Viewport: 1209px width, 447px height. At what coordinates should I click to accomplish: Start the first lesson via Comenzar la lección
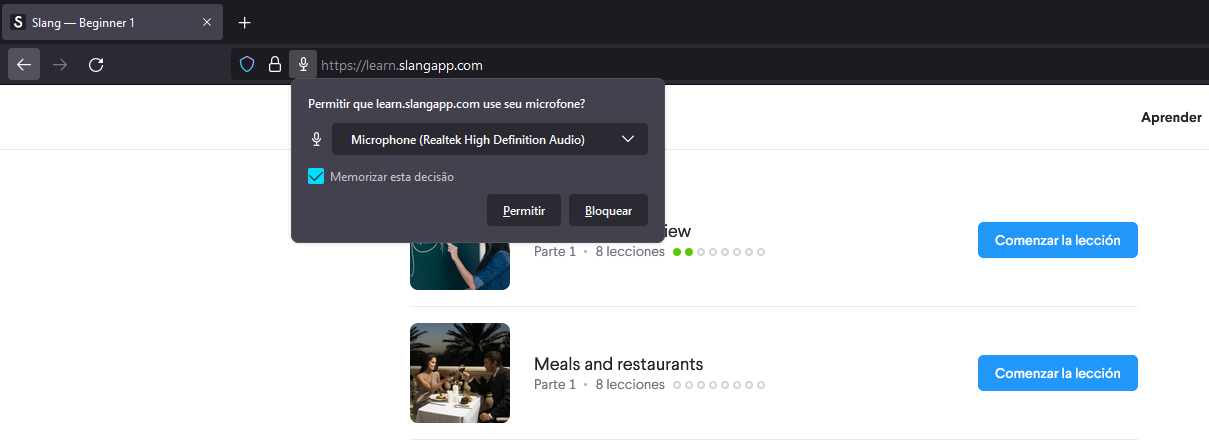coord(1058,240)
